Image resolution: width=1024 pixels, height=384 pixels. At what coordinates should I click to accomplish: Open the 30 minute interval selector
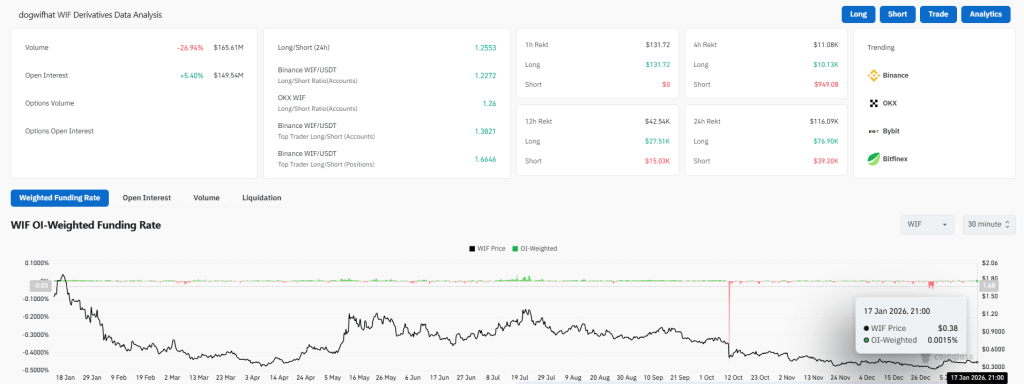tap(989, 225)
